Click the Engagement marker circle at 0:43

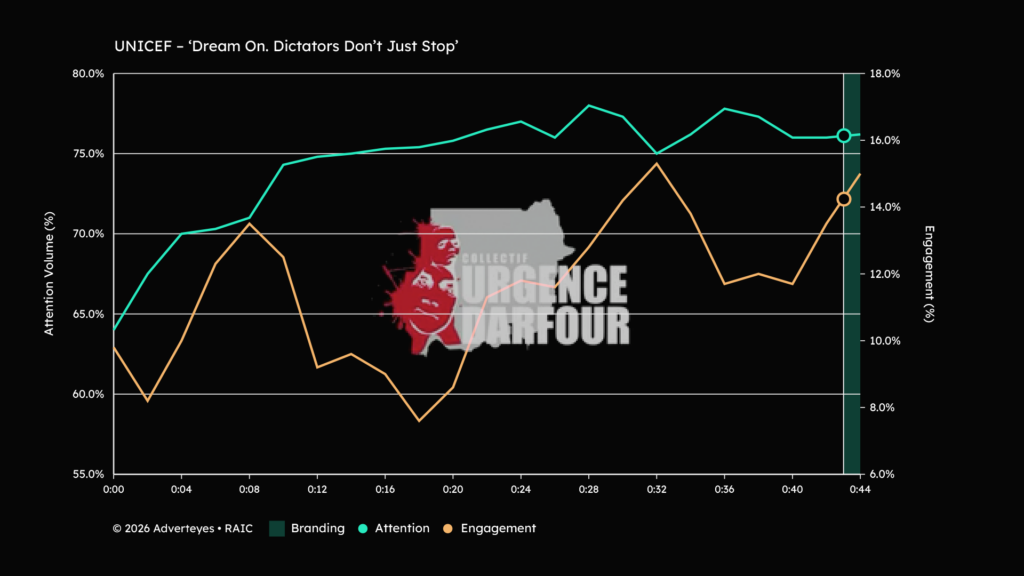[x=844, y=199]
